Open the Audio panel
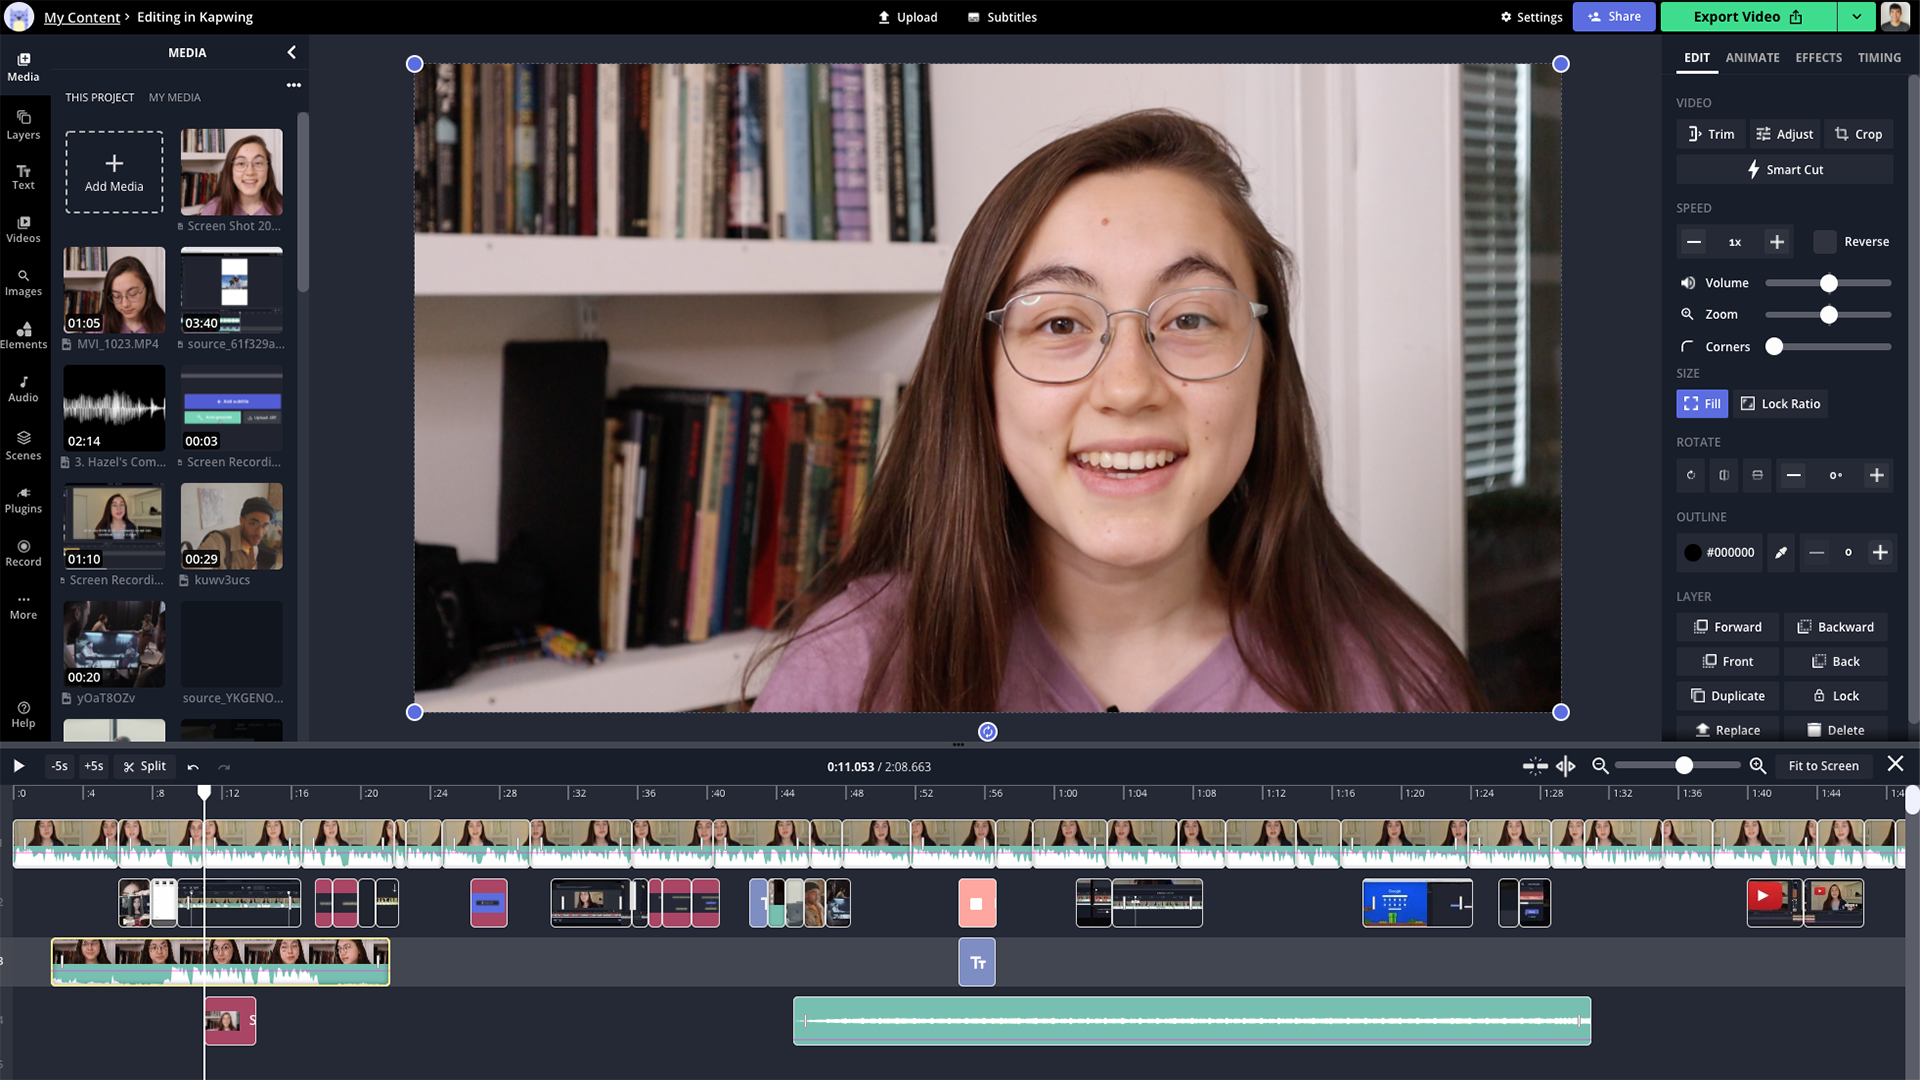Screen dimensions: 1920x1080 click(x=22, y=389)
